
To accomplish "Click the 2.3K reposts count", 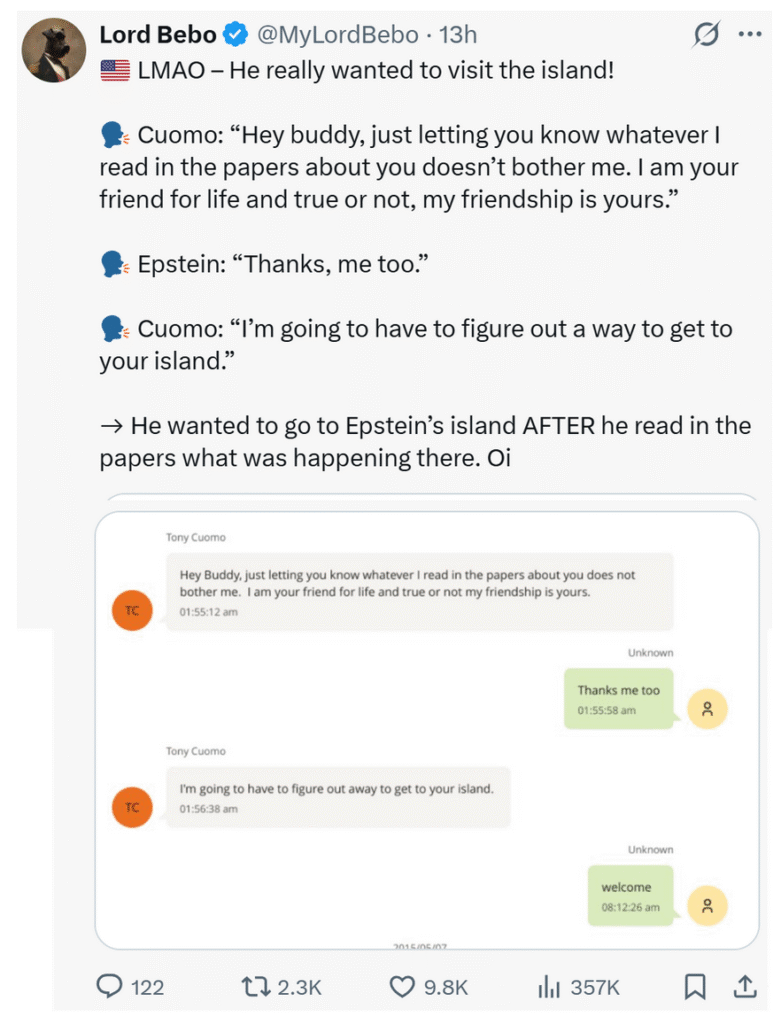I will 299,987.
